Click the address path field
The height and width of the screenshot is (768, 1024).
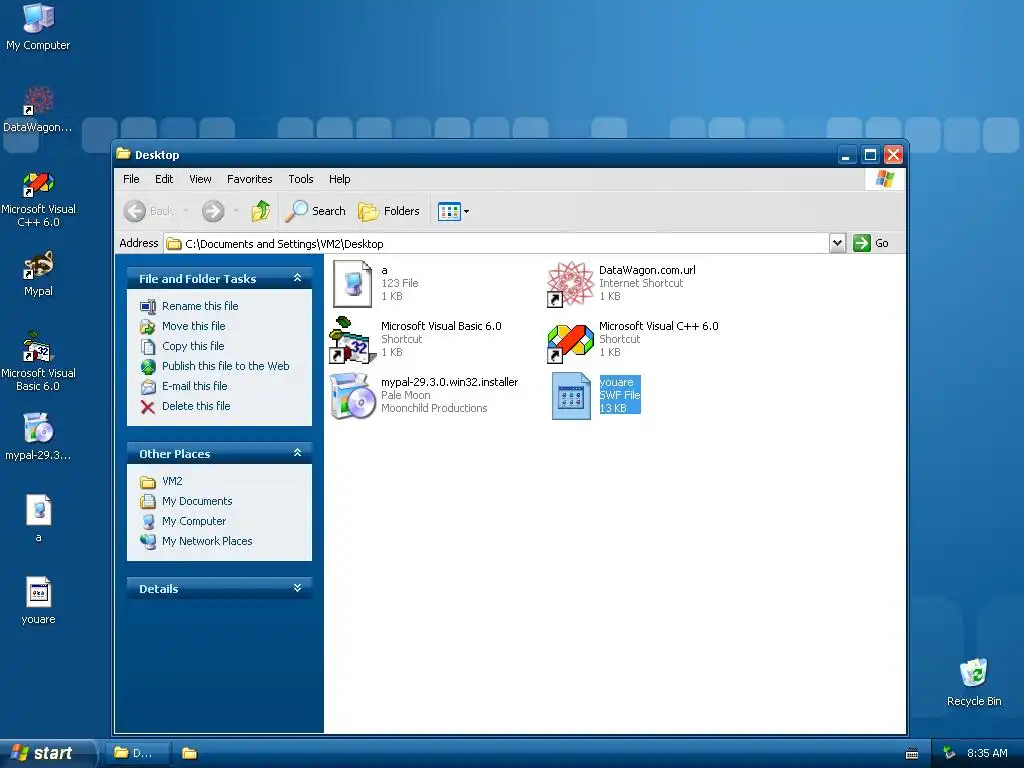coord(496,244)
